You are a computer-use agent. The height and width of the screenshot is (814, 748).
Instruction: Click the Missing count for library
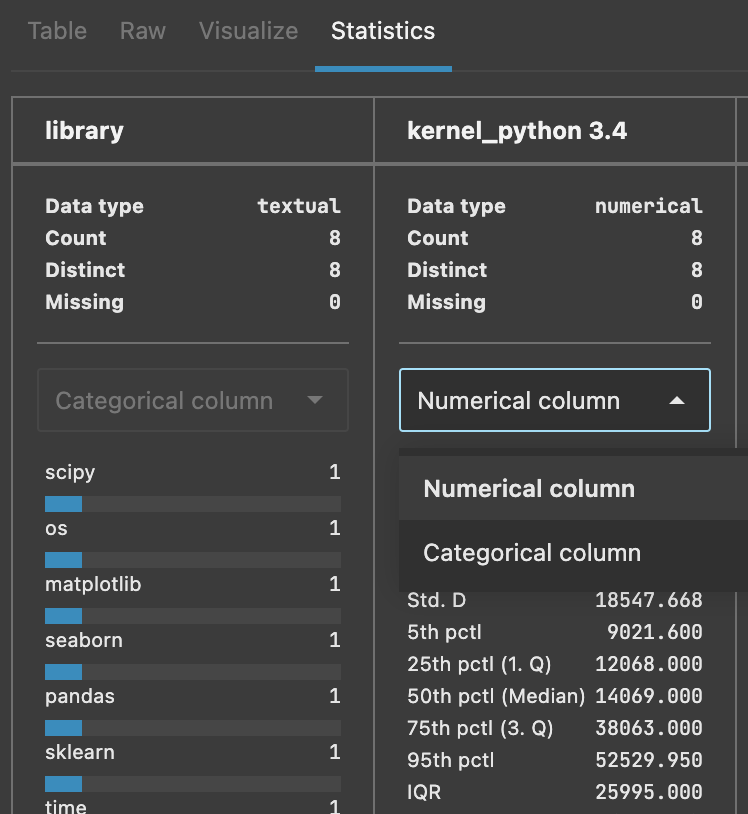[x=333, y=302]
